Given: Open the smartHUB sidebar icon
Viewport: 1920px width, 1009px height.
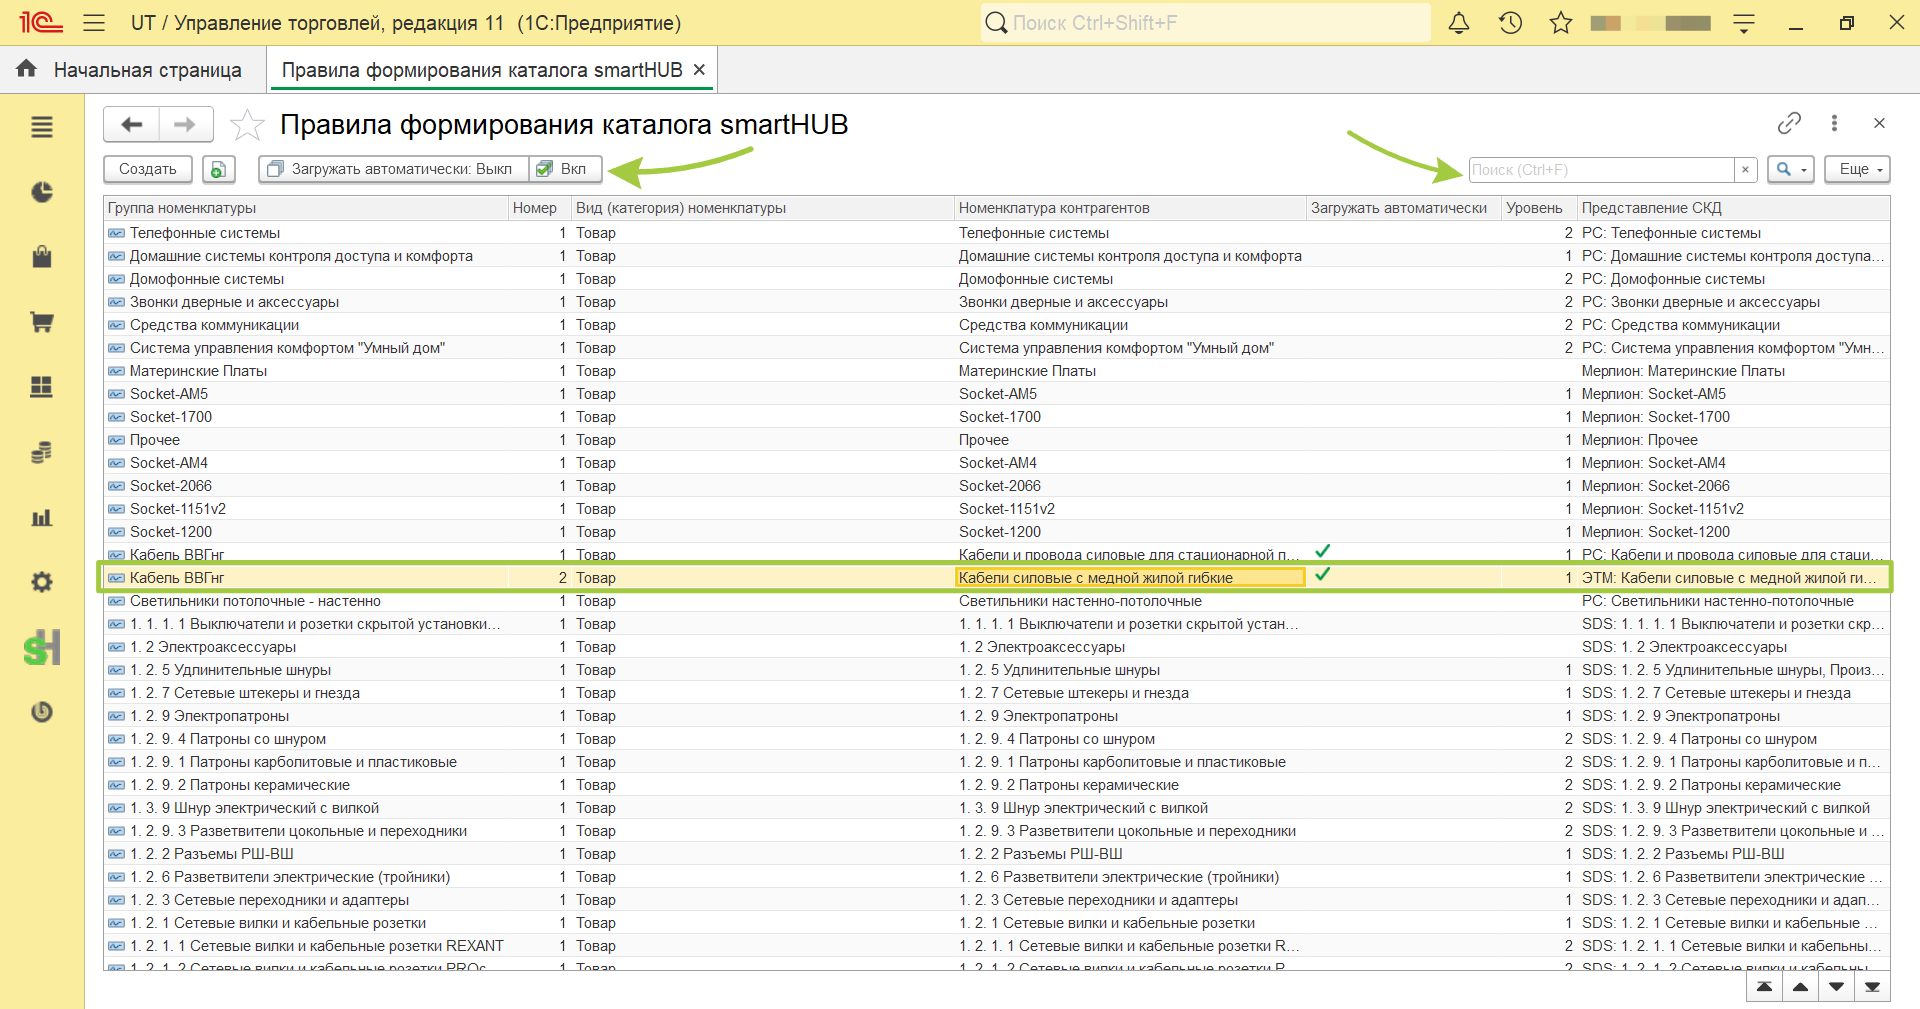Looking at the screenshot, I should 42,648.
